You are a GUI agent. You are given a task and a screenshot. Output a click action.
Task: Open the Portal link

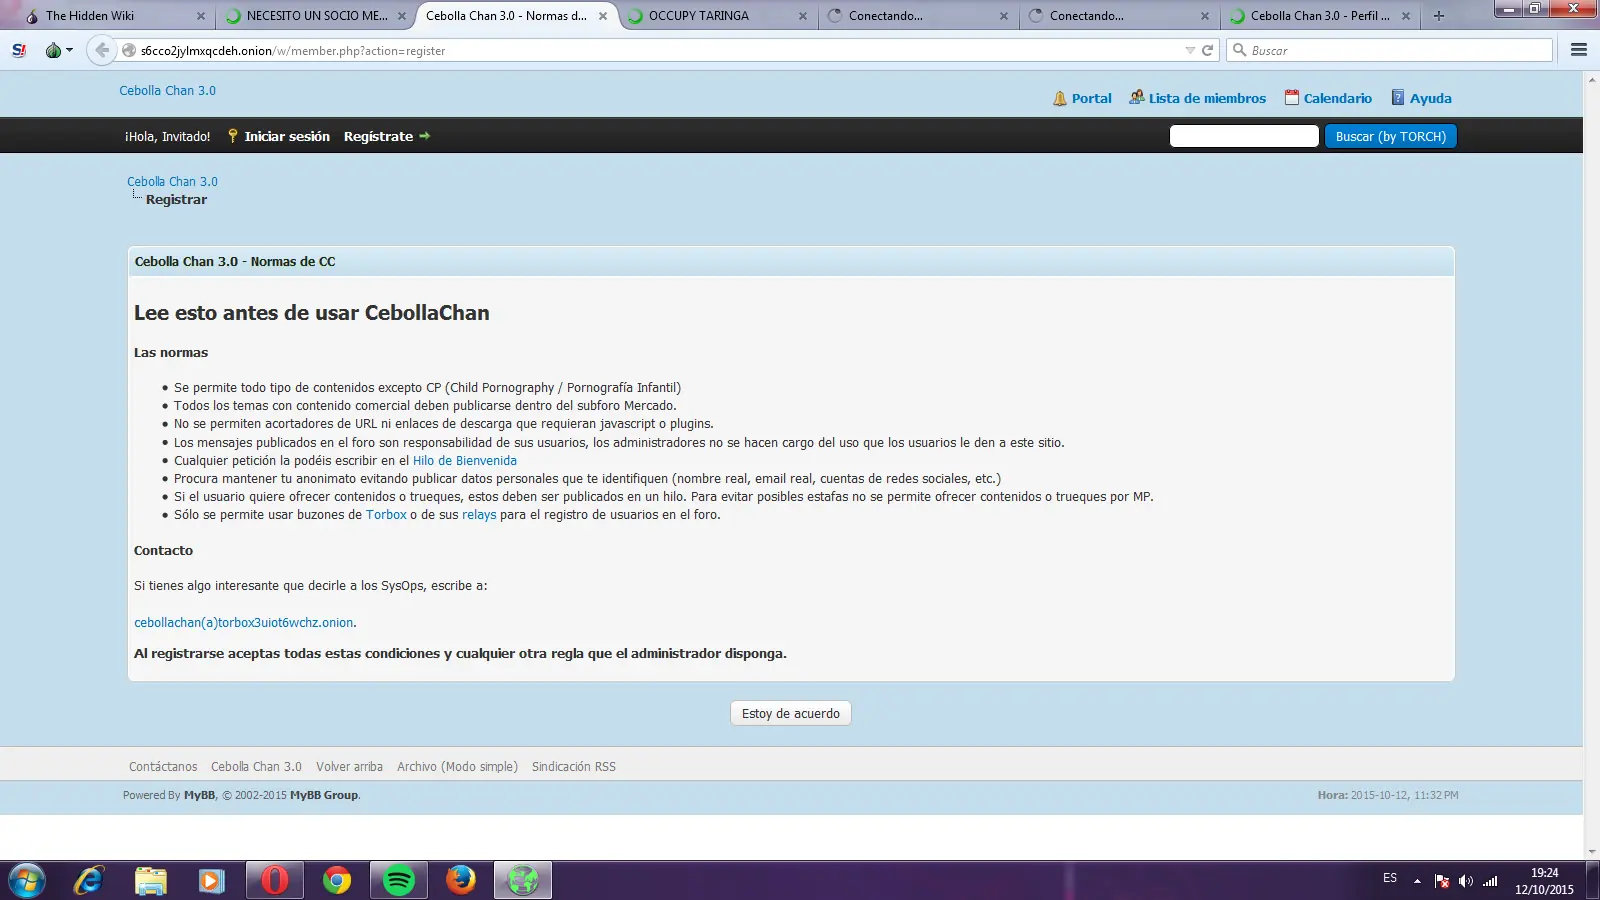tap(1092, 98)
